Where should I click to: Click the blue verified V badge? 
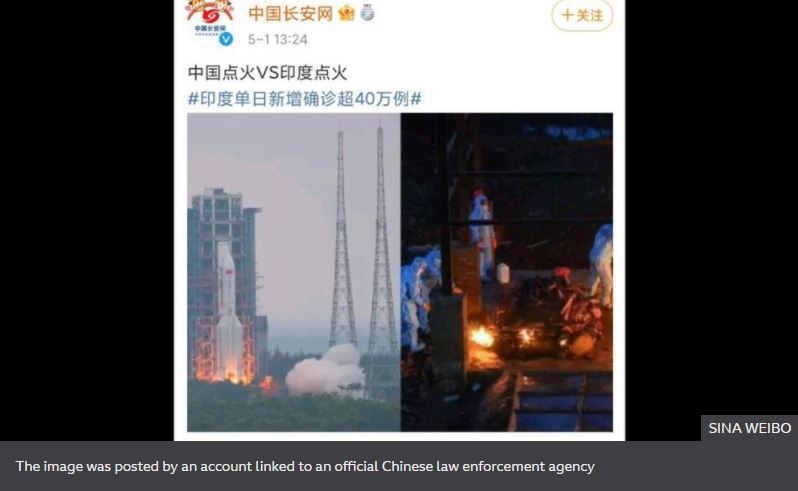226,39
